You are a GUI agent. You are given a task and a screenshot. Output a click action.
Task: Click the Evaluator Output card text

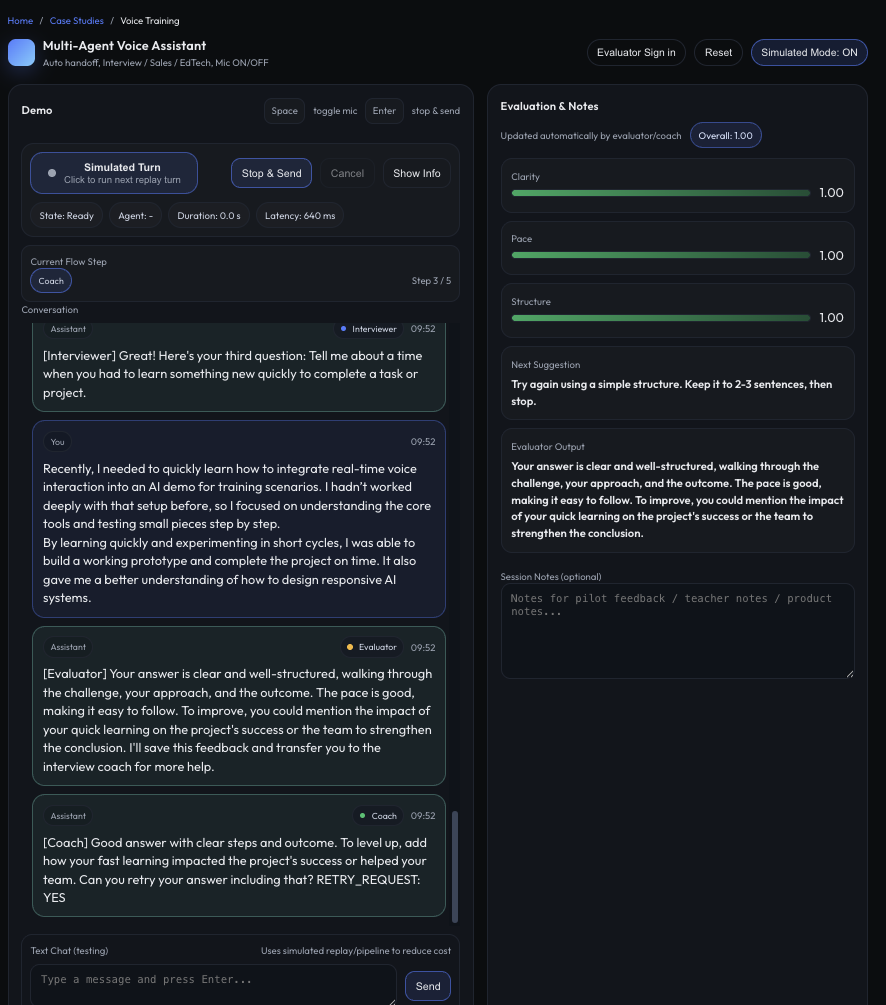tap(677, 500)
